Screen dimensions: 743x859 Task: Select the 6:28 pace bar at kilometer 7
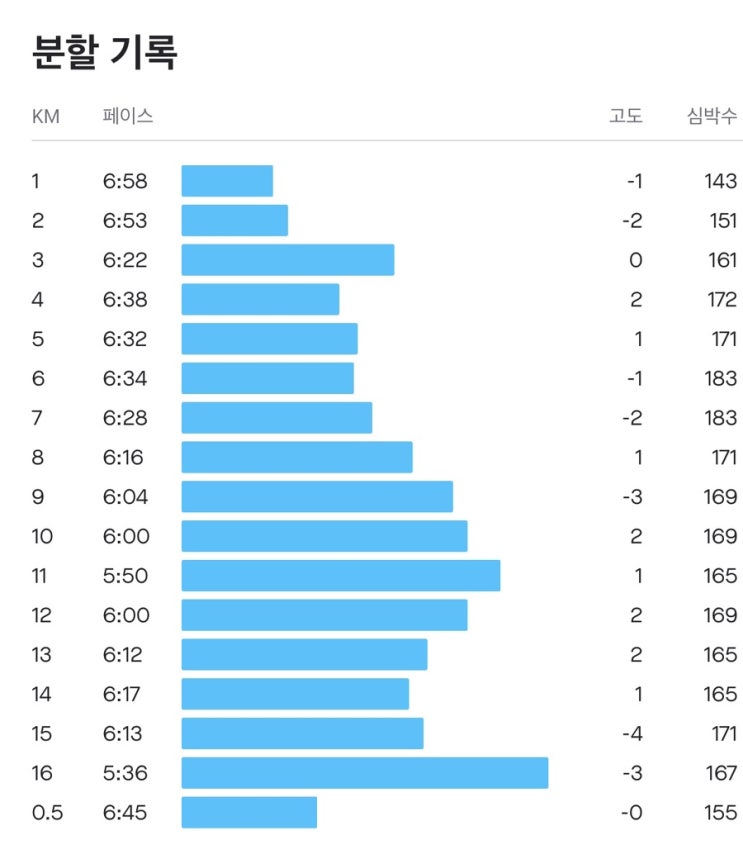pyautogui.click(x=277, y=417)
